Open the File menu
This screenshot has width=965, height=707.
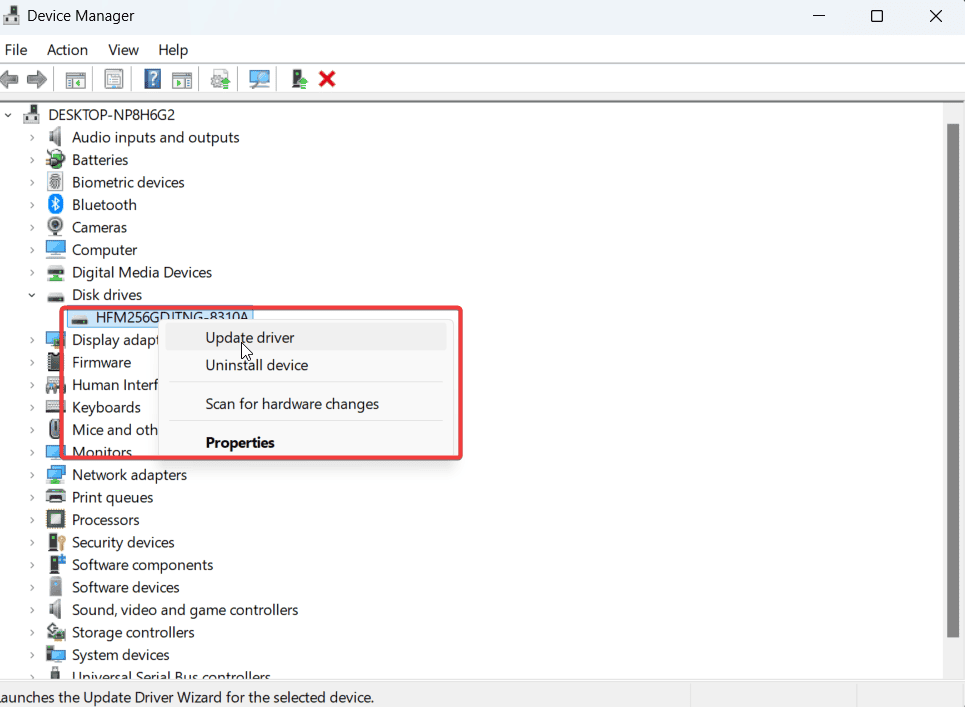coord(16,50)
